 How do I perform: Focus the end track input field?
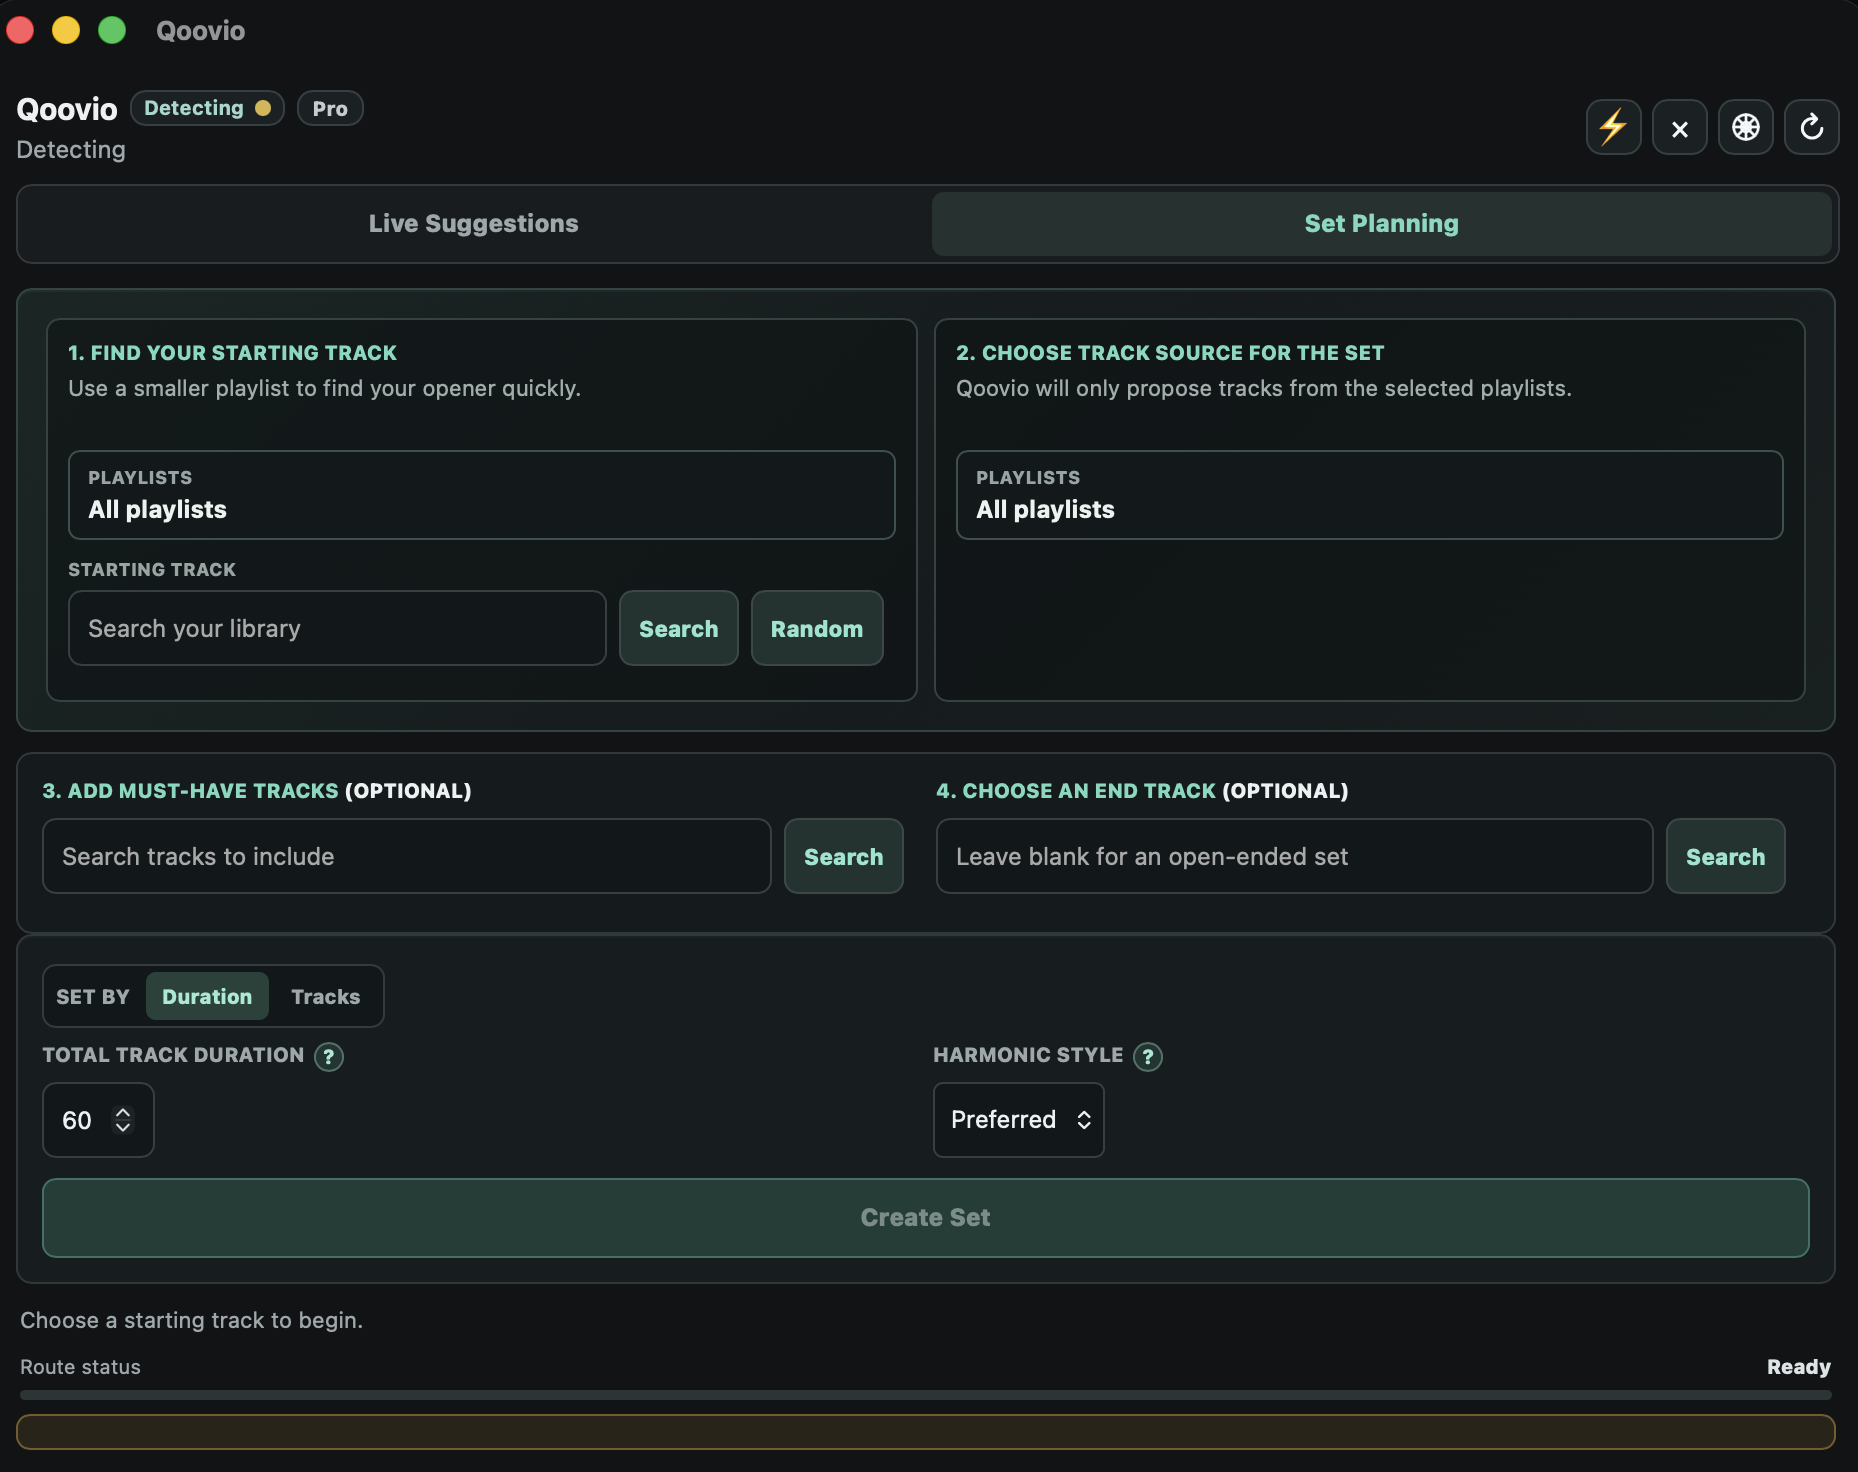[1294, 856]
